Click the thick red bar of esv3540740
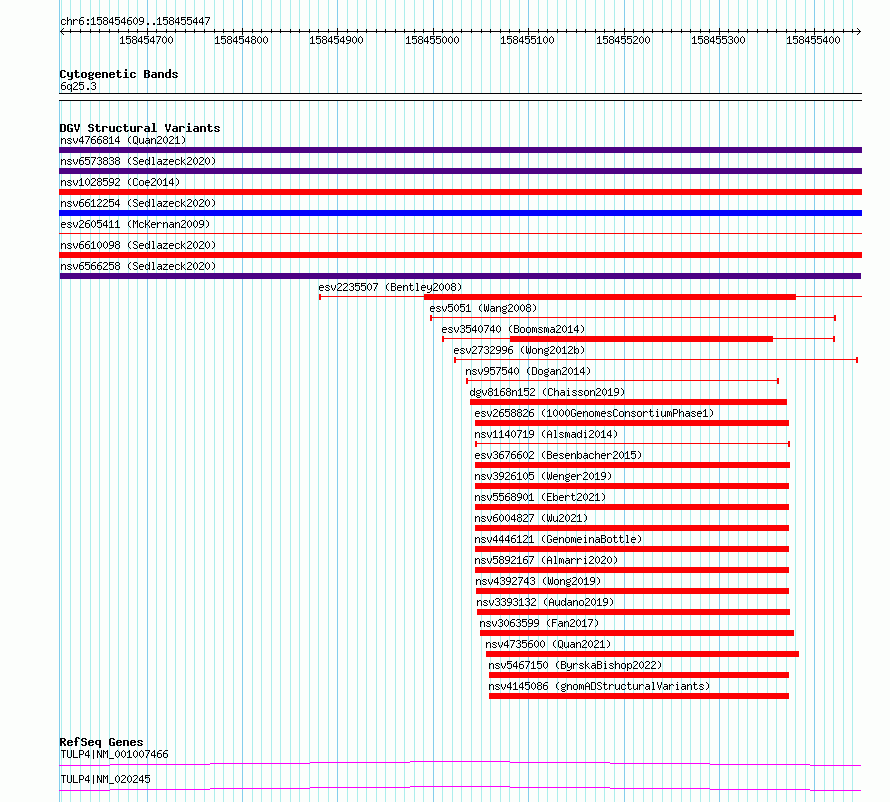This screenshot has height=802, width=890. coord(641,339)
